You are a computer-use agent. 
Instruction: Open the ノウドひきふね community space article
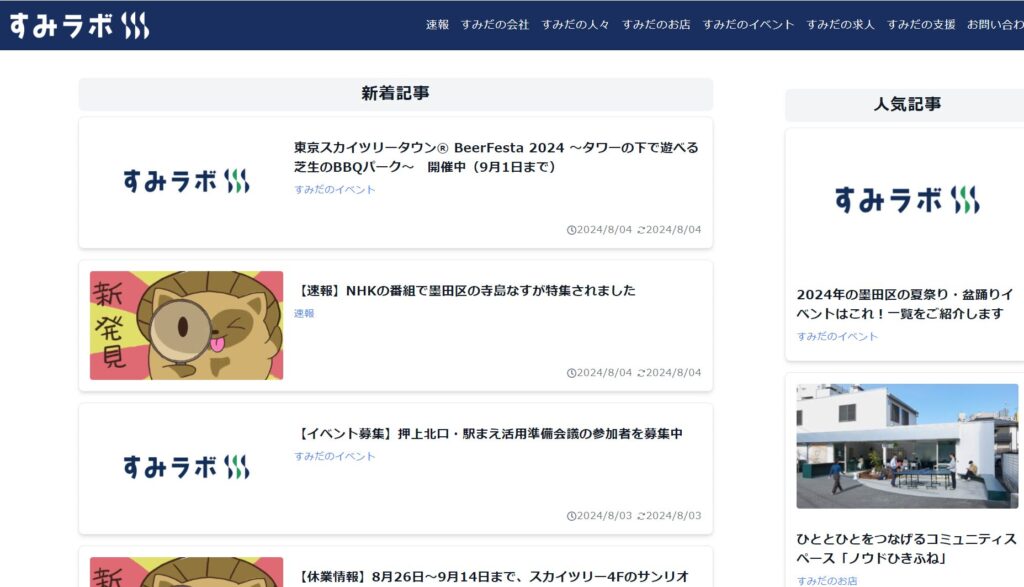click(906, 548)
